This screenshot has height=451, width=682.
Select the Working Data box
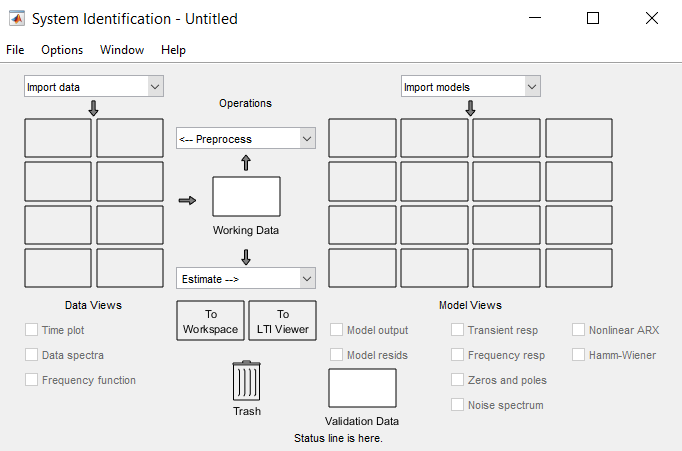(x=246, y=196)
